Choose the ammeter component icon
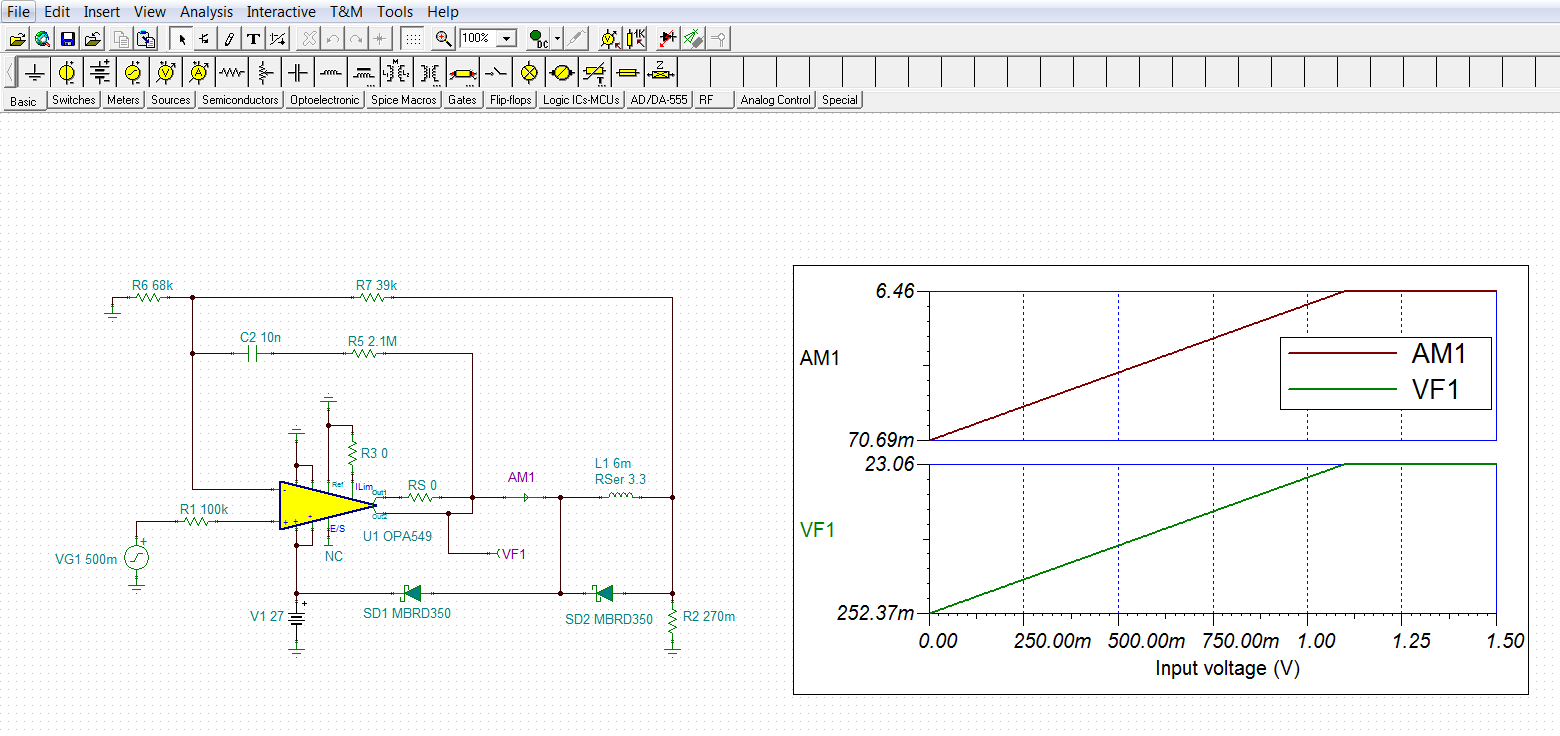Screen dimensions: 1560x736 pyautogui.click(x=199, y=72)
